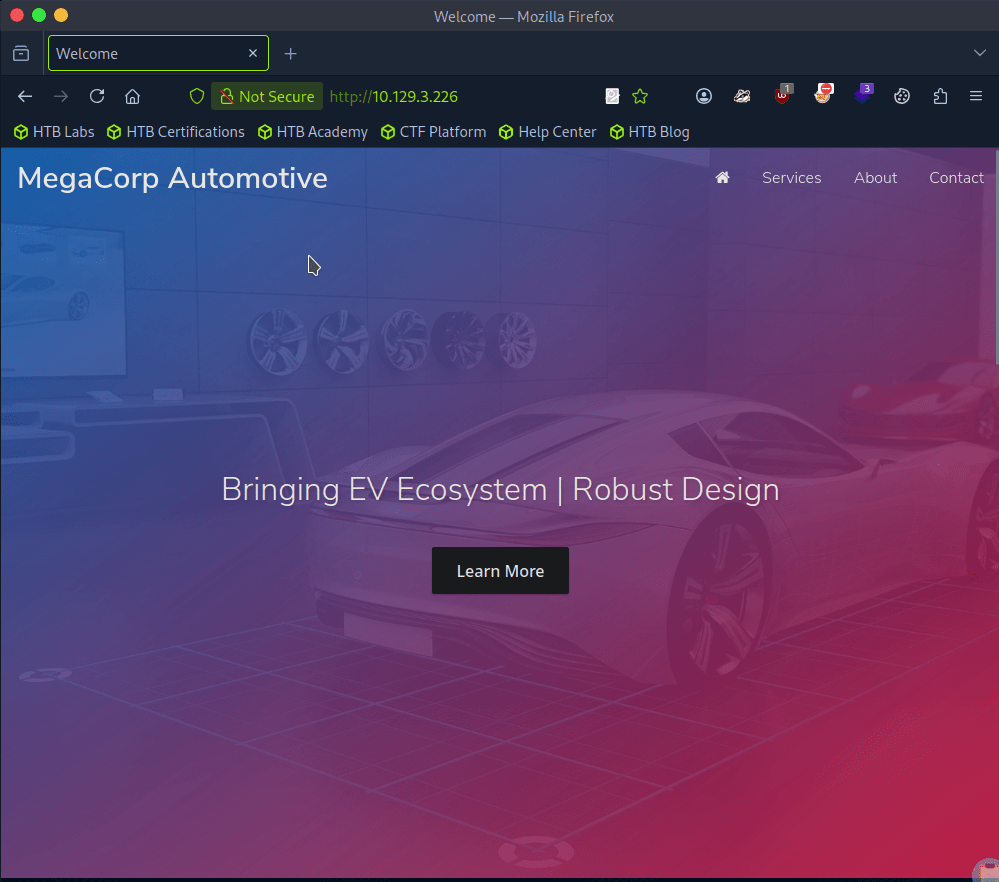This screenshot has height=882, width=999.
Task: Open the cookie editor extension
Action: (x=902, y=96)
